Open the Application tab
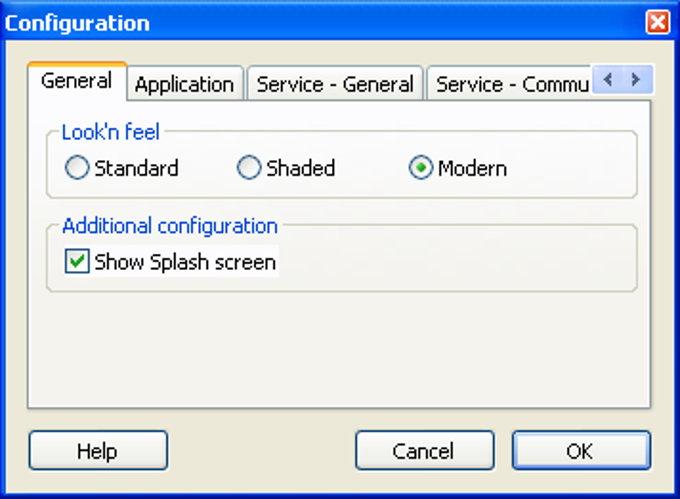The width and height of the screenshot is (680, 499). (185, 84)
